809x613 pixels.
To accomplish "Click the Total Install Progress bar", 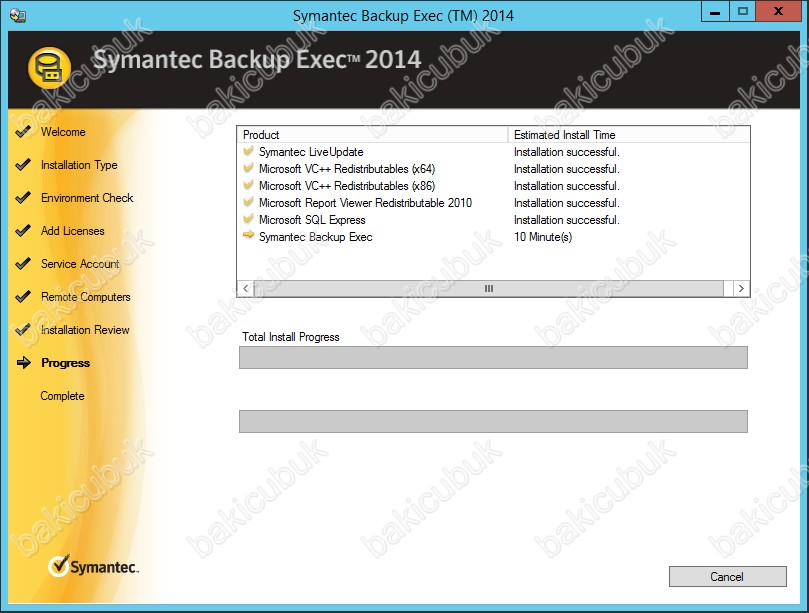I will (x=493, y=358).
